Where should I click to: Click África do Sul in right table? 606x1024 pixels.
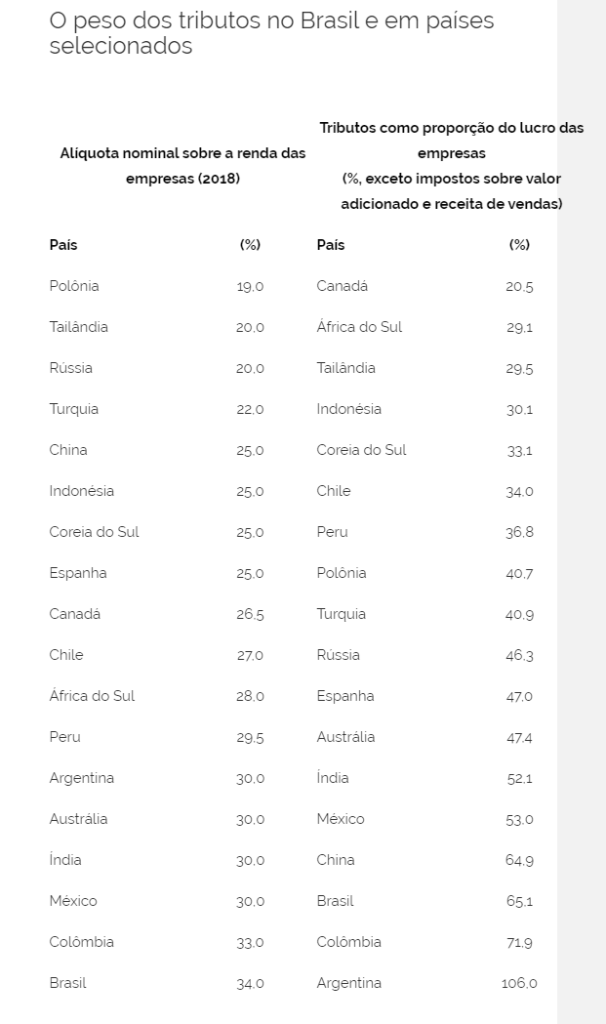click(359, 327)
